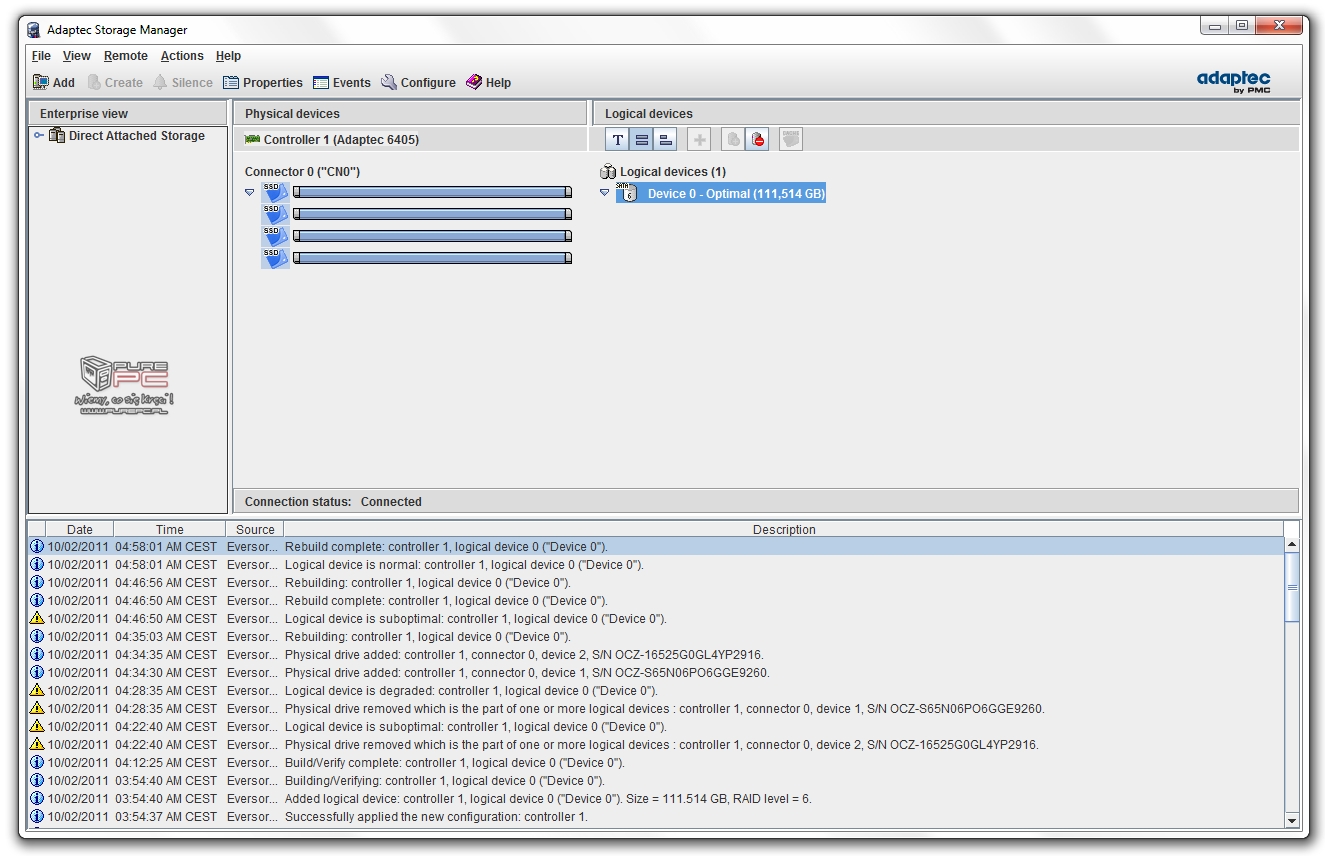Viewport: 1325px width, 856px height.
Task: Select Device 0 SATA RAID 6 icon
Action: pos(627,193)
